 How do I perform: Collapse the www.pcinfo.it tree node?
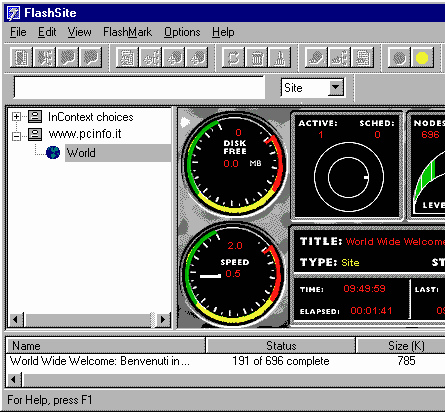click(x=16, y=136)
